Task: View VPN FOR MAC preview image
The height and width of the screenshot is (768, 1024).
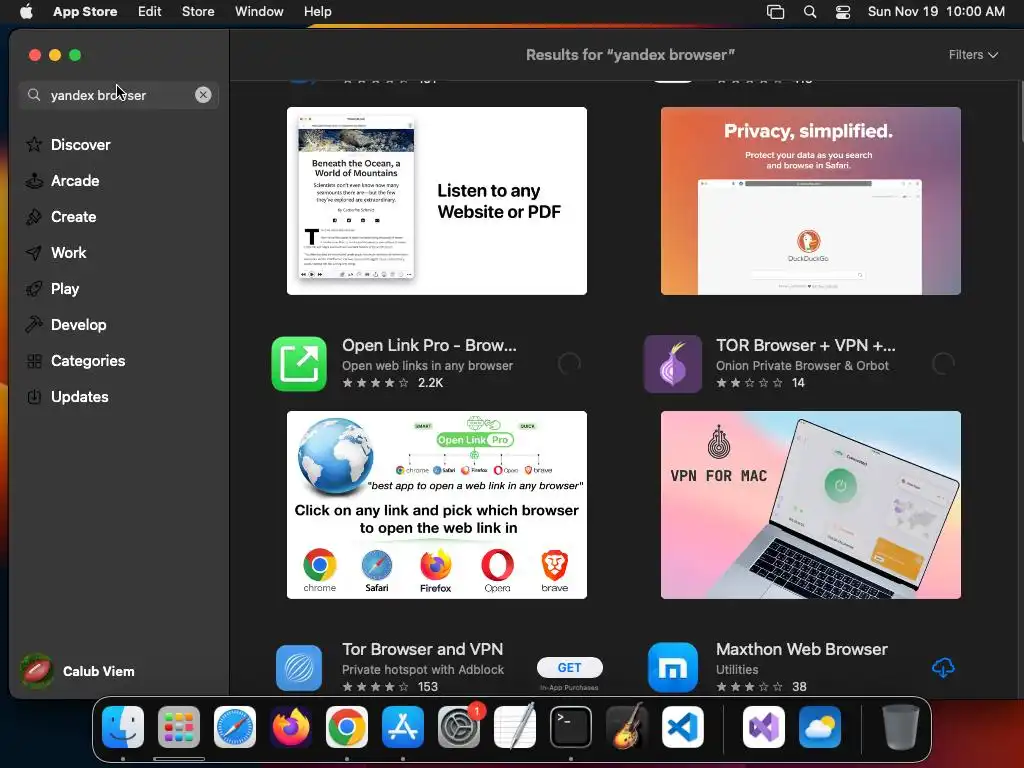Action: (810, 505)
